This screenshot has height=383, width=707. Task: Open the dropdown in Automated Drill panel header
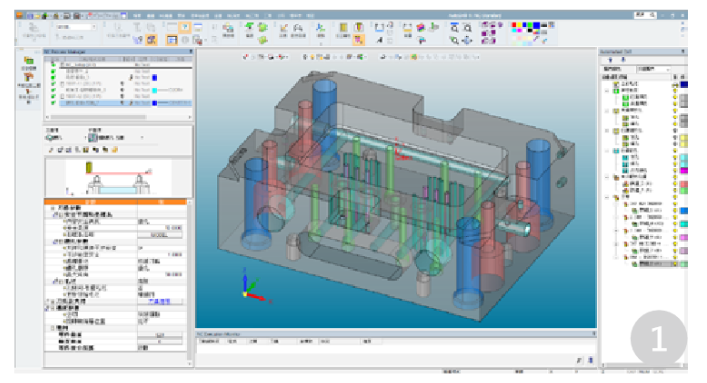653,69
